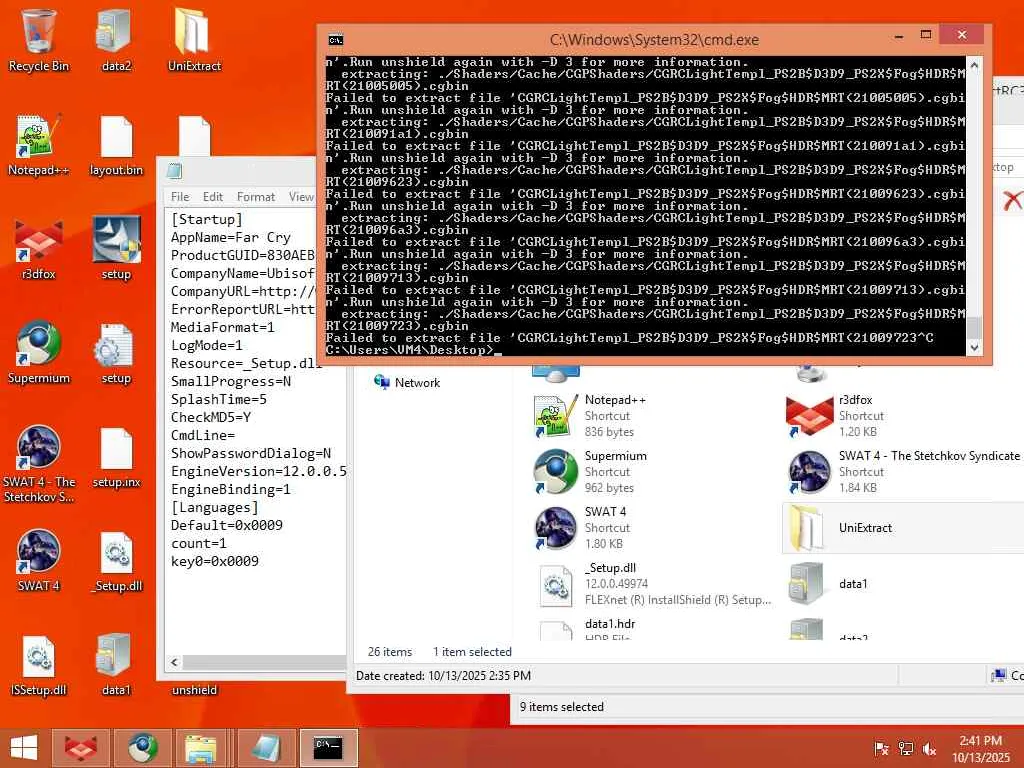Image resolution: width=1024 pixels, height=768 pixels.
Task: Launch r3dfox desktop shortcut
Action: (39, 249)
